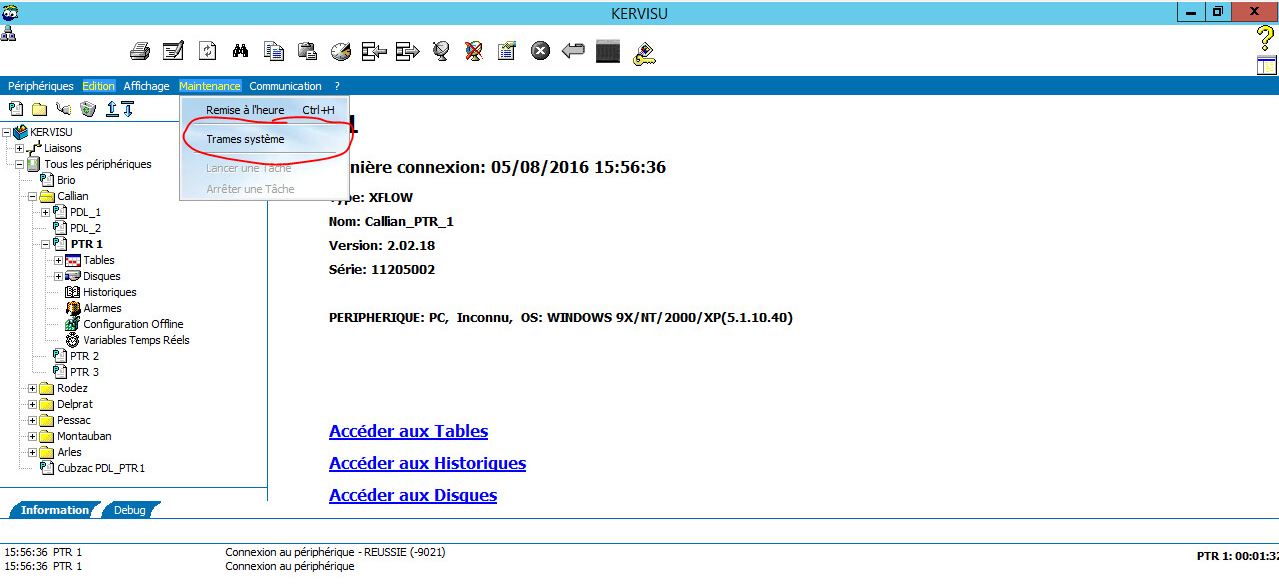Follow the Accéder aux Tables link
Viewport: 1279px width, 584px height.
click(408, 431)
